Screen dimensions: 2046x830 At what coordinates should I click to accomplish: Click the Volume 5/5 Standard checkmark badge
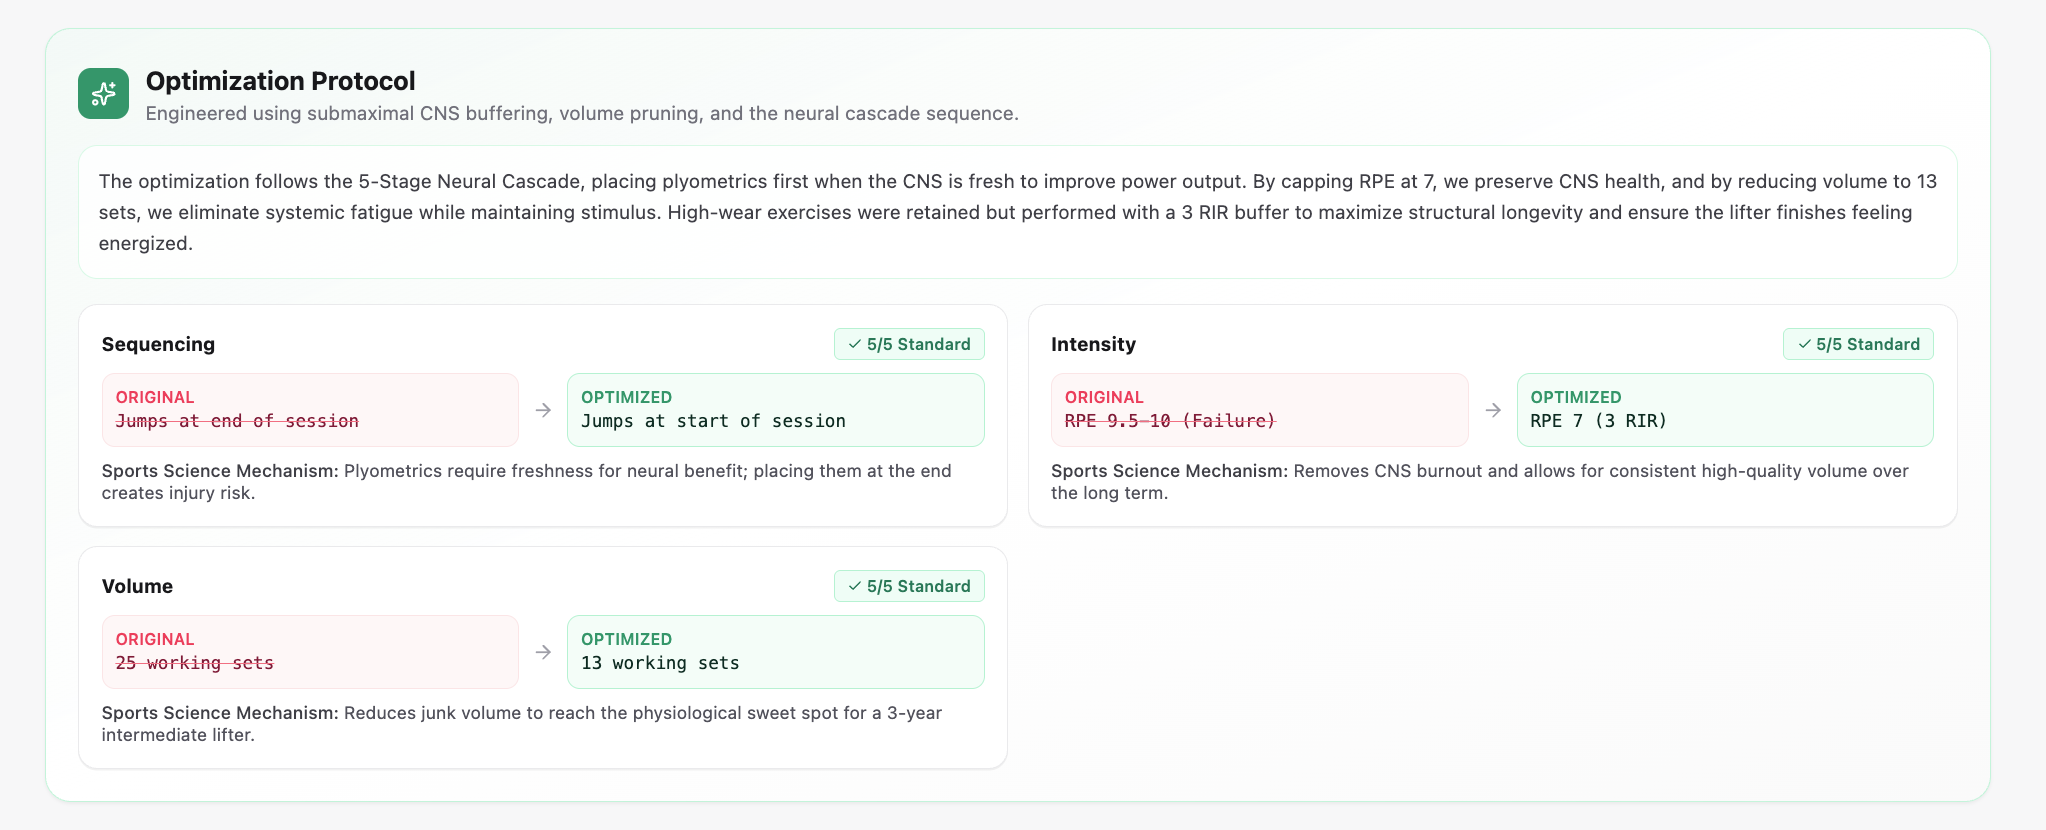909,586
